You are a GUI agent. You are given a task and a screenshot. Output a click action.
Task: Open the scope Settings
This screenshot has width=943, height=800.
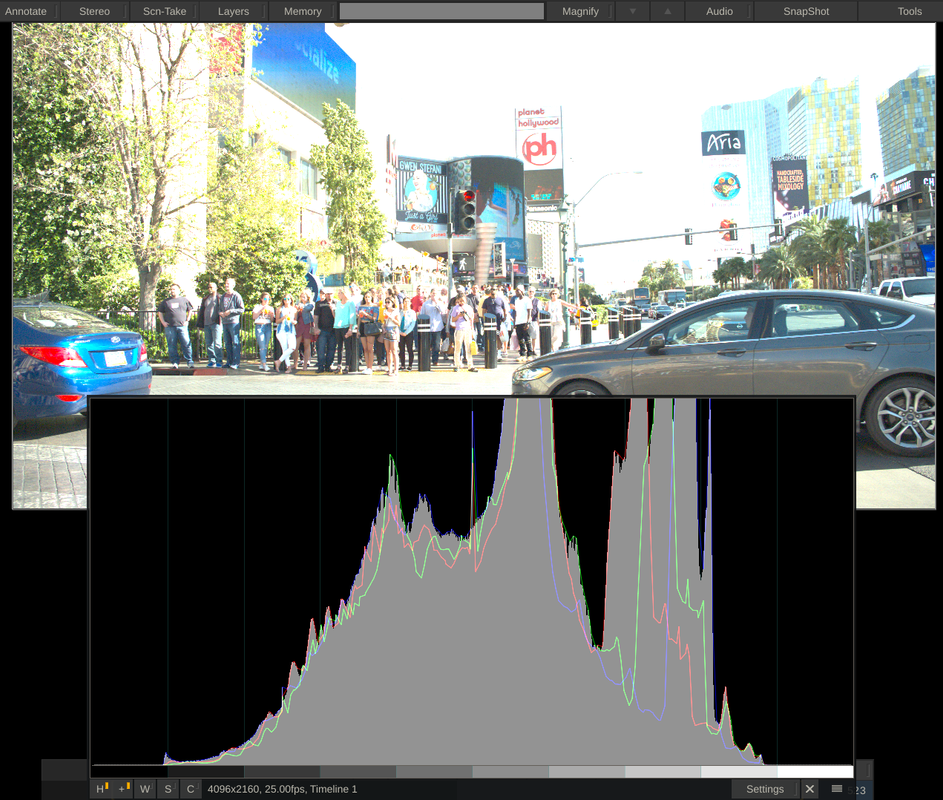point(765,789)
